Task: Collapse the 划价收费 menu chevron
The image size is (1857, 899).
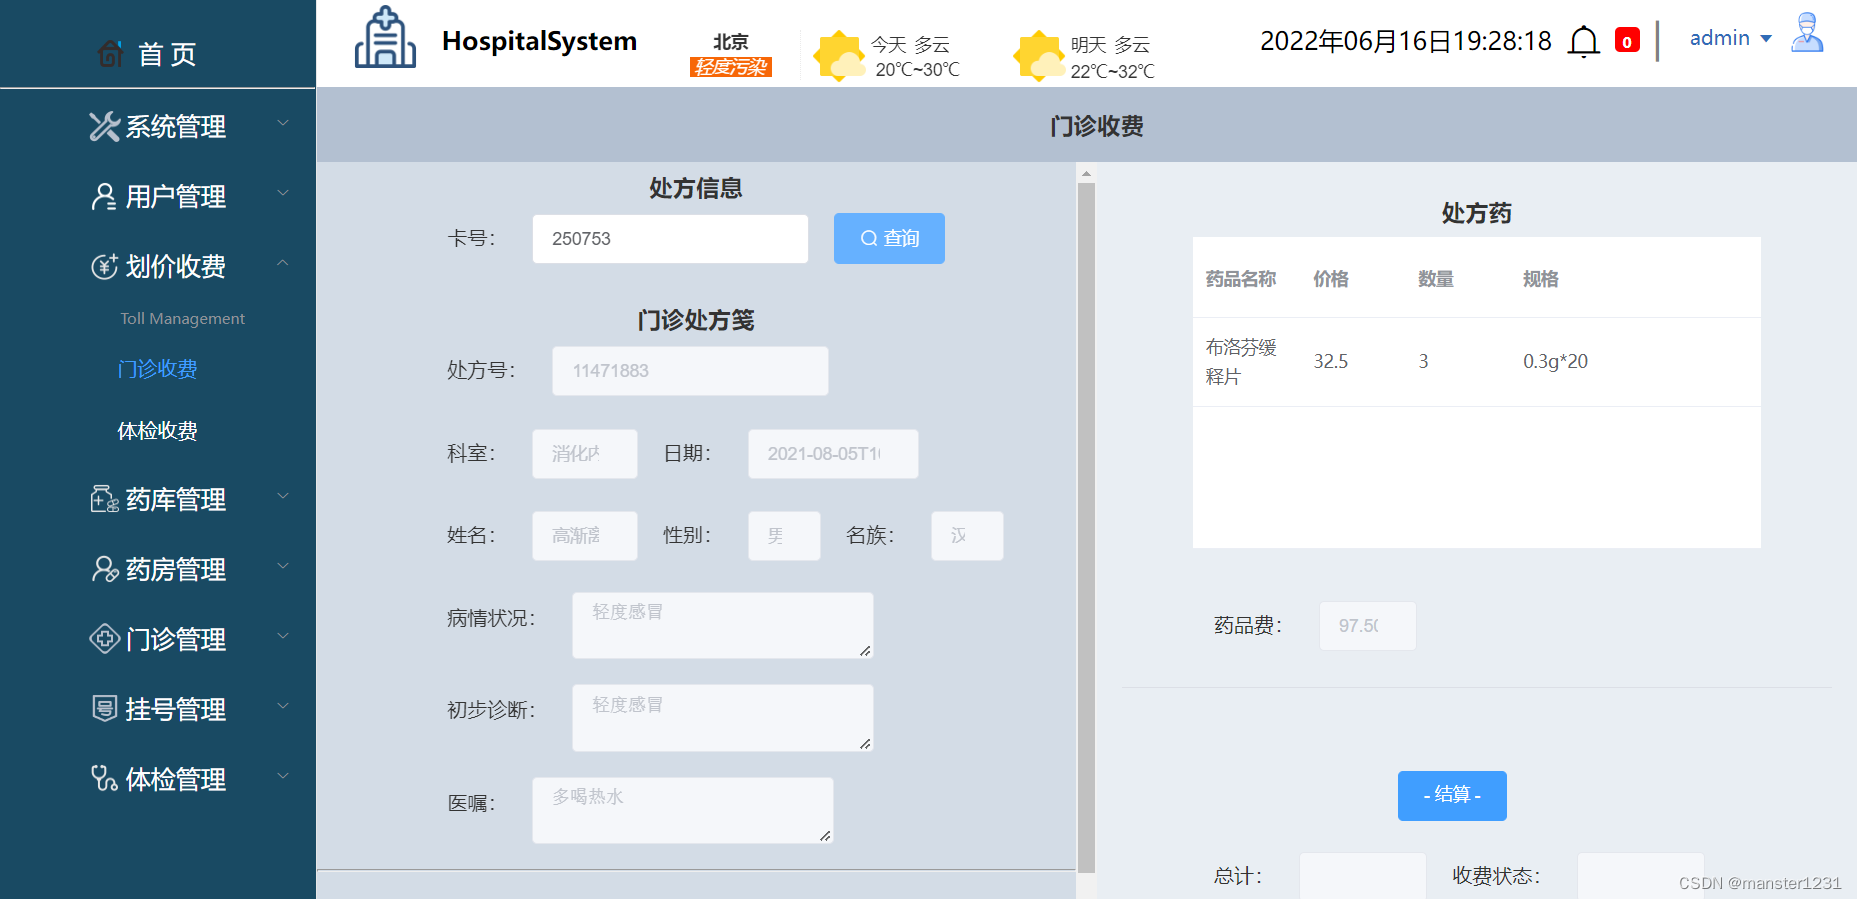Action: (283, 263)
